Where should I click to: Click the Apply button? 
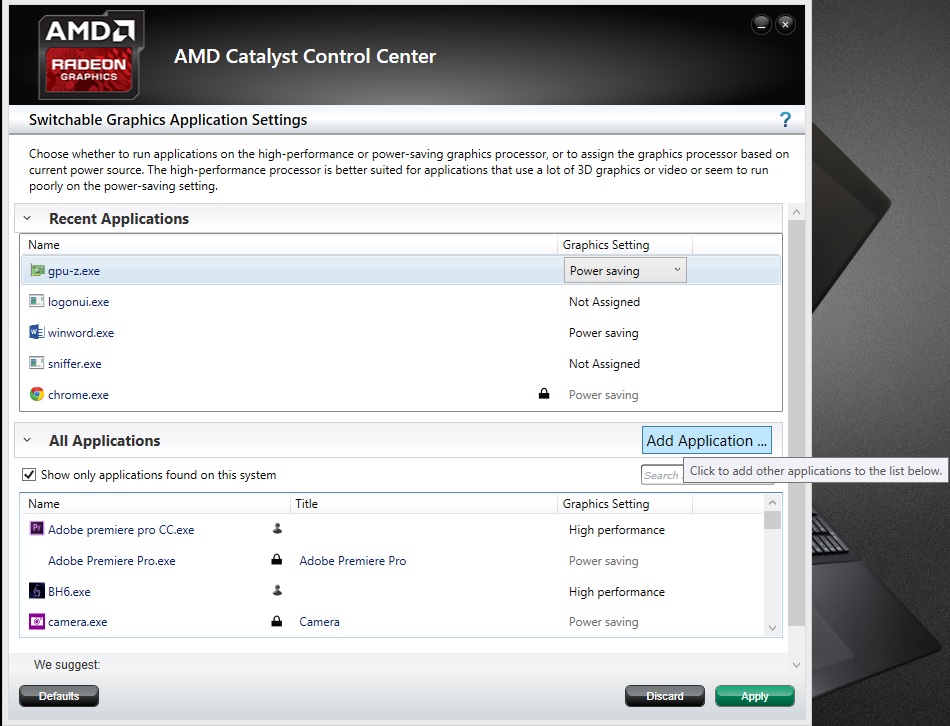[754, 696]
